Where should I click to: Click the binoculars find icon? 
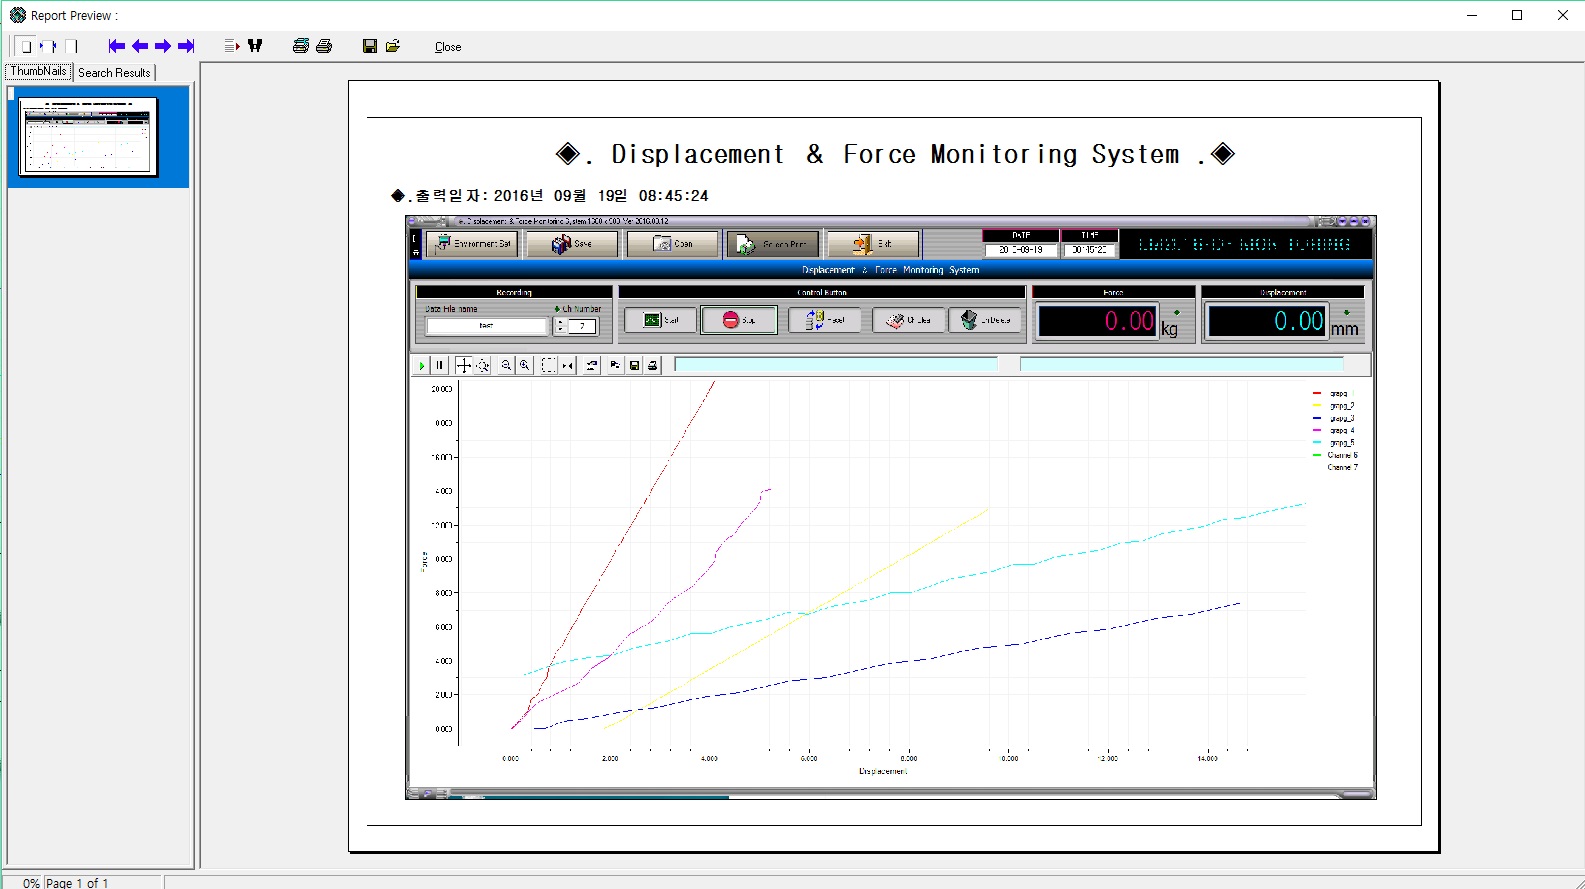(255, 46)
